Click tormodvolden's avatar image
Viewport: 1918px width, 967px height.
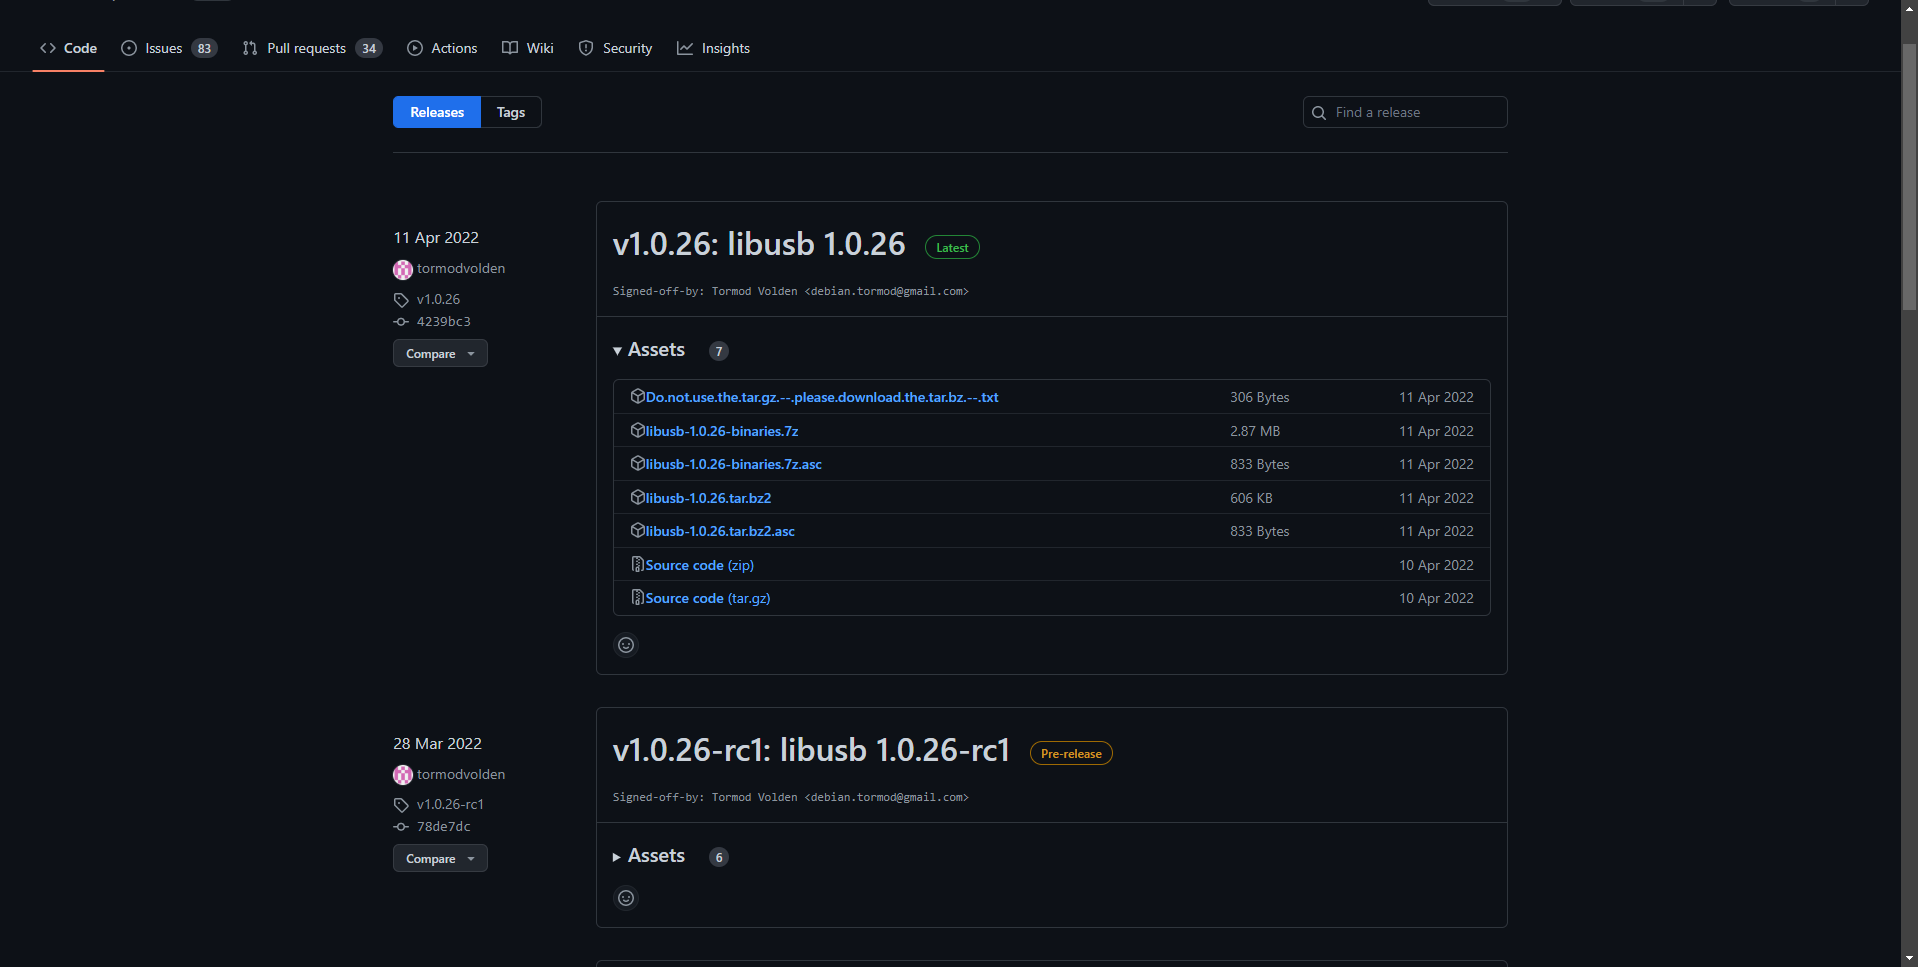pyautogui.click(x=402, y=268)
